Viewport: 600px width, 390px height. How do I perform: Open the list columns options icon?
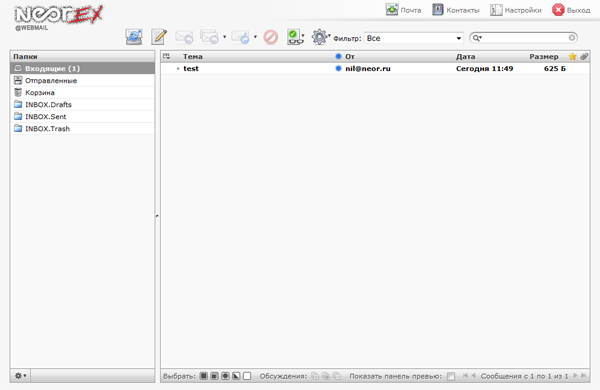click(166, 57)
